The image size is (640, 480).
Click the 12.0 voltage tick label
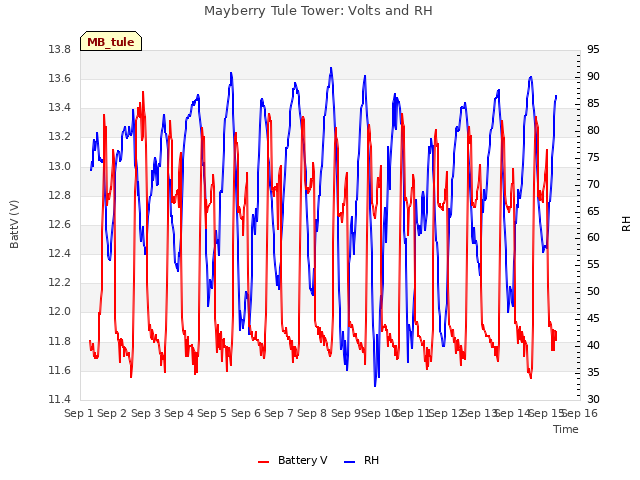[60, 312]
